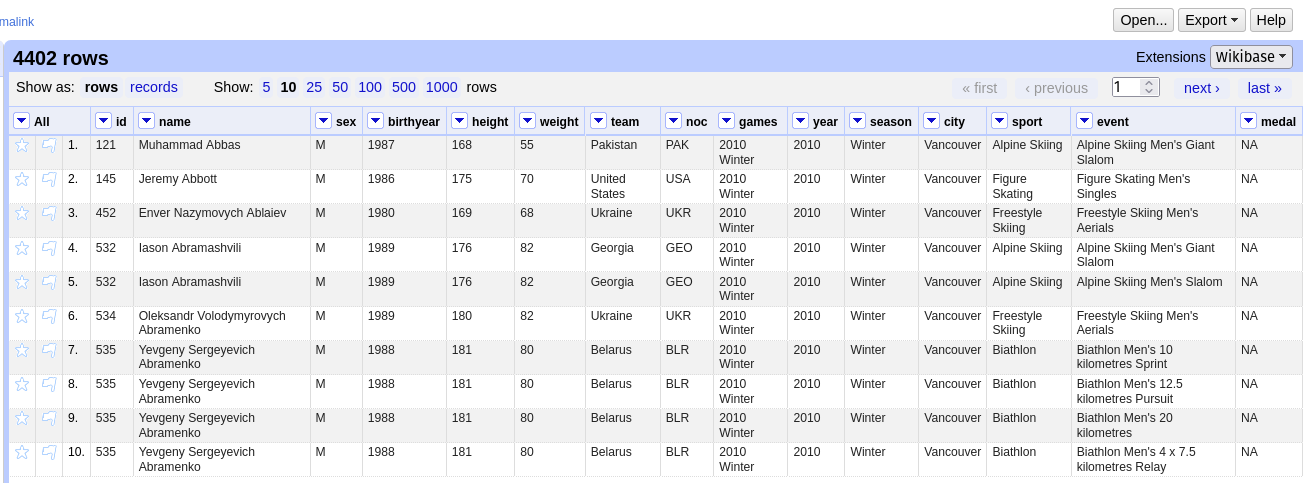Show 50 rows per page
1303x483 pixels.
pyautogui.click(x=340, y=87)
